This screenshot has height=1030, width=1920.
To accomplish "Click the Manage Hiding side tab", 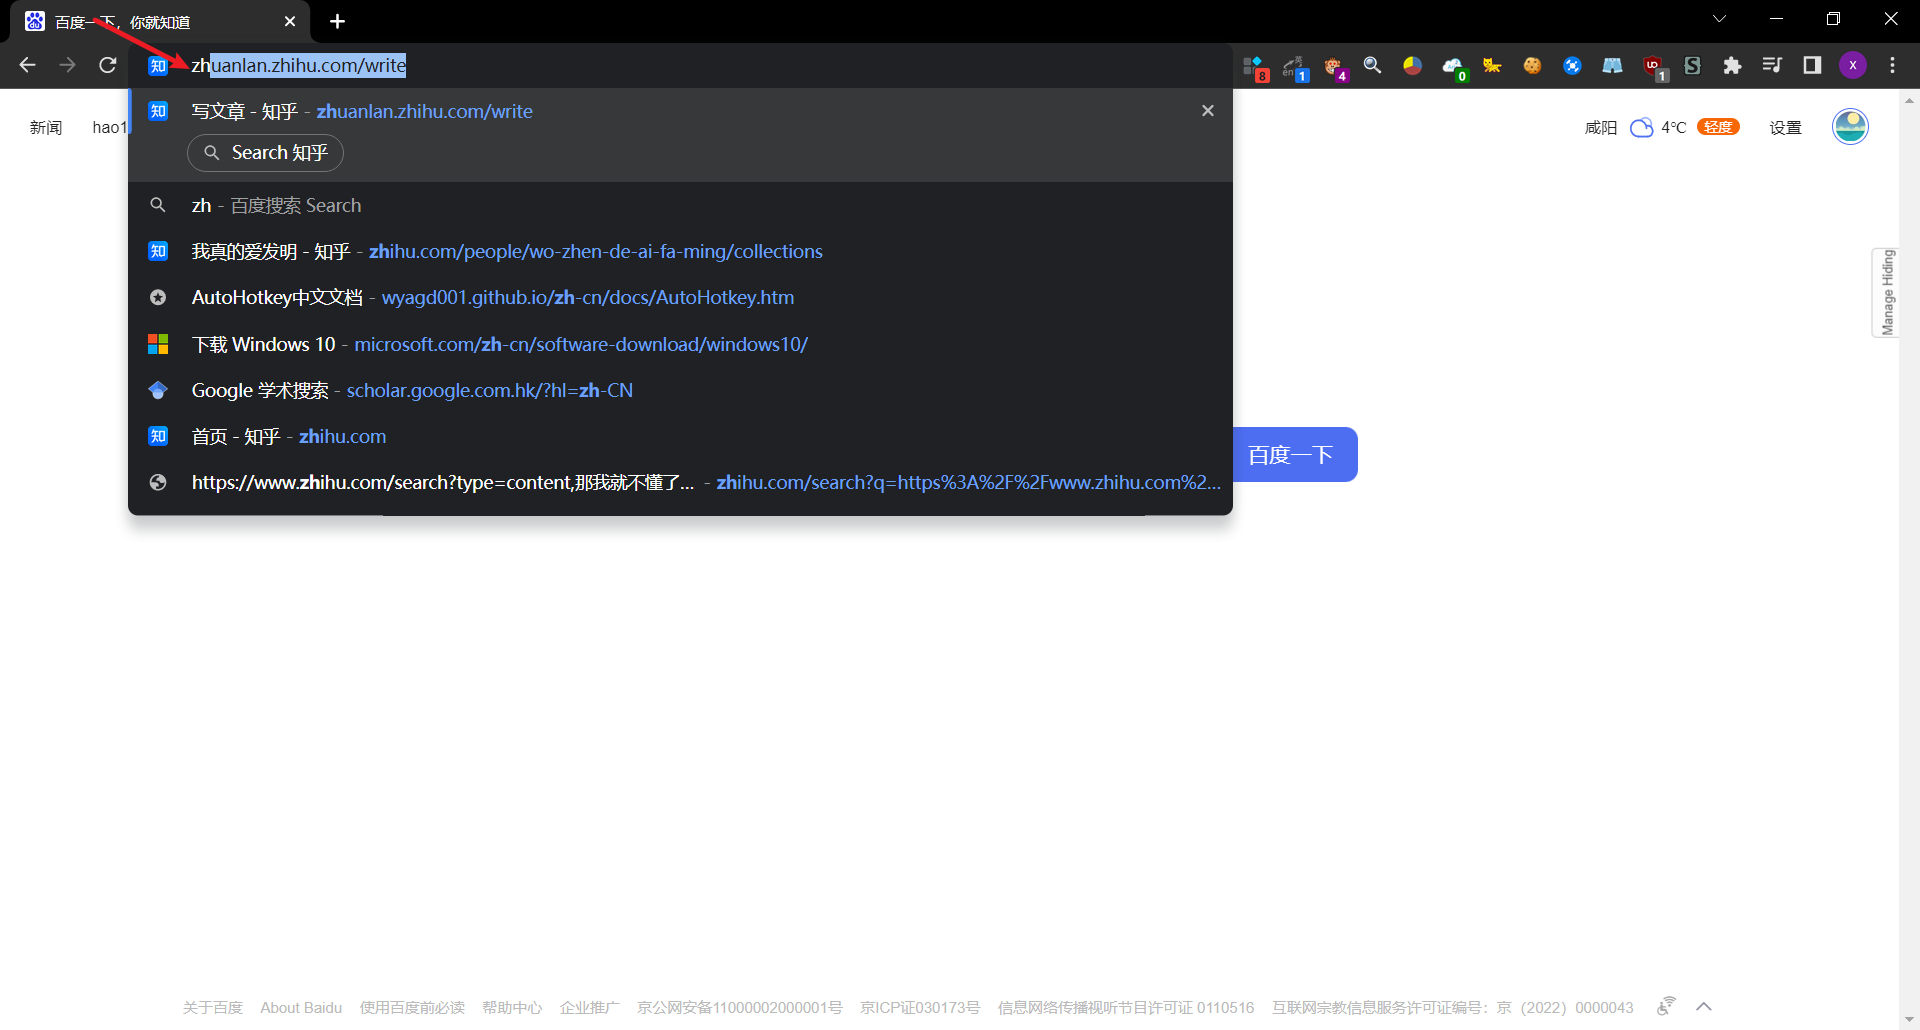I will point(1886,292).
